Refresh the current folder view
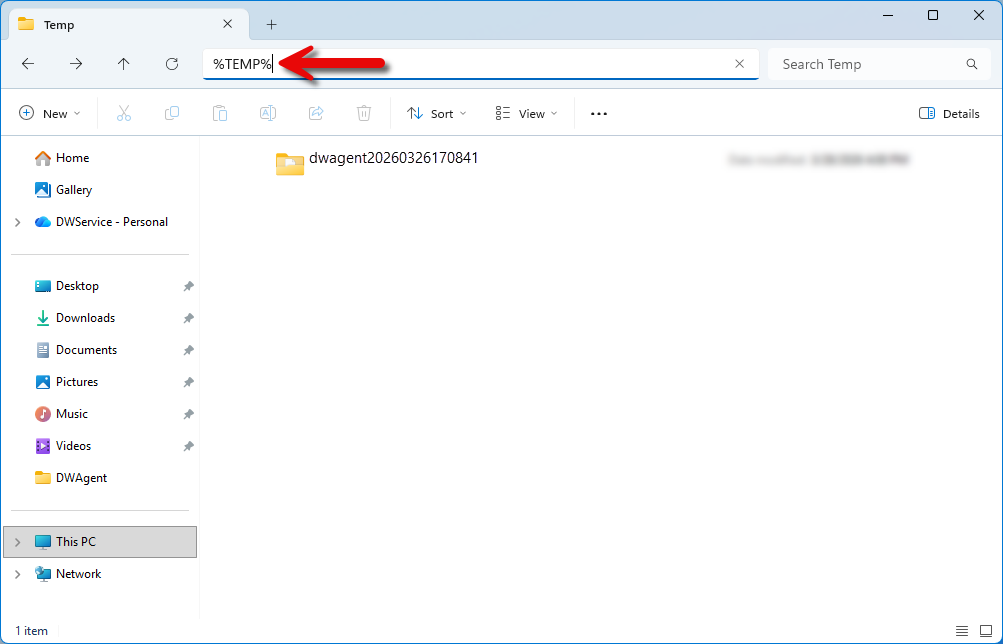 point(172,64)
